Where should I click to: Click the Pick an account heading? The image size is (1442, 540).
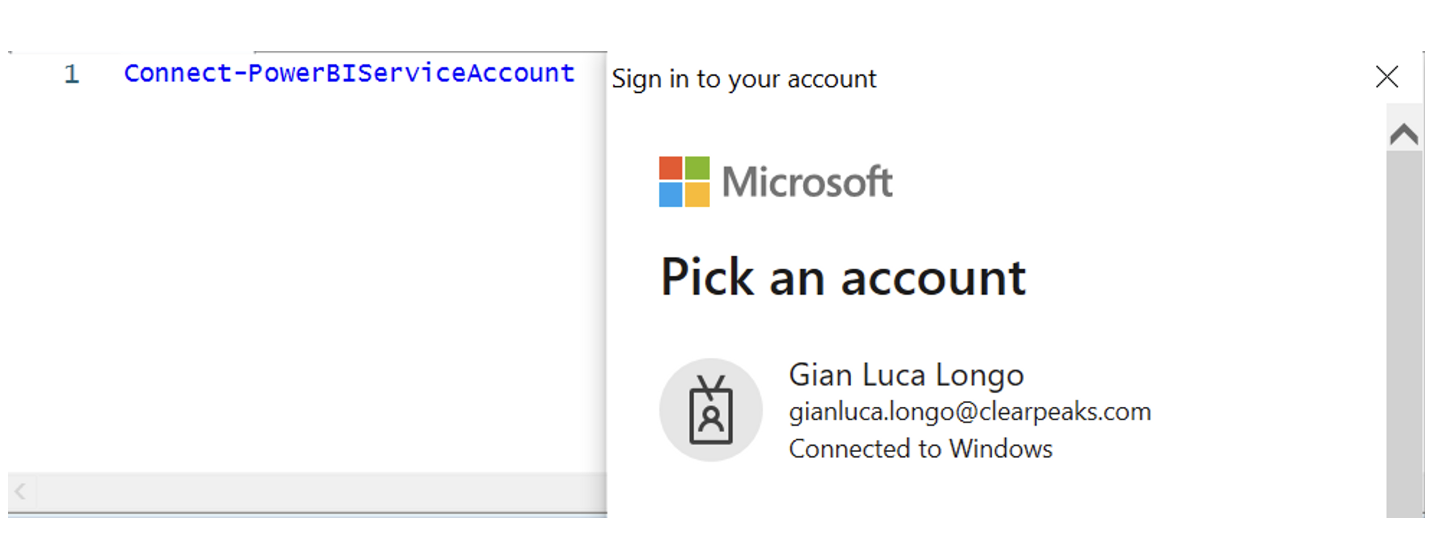843,277
